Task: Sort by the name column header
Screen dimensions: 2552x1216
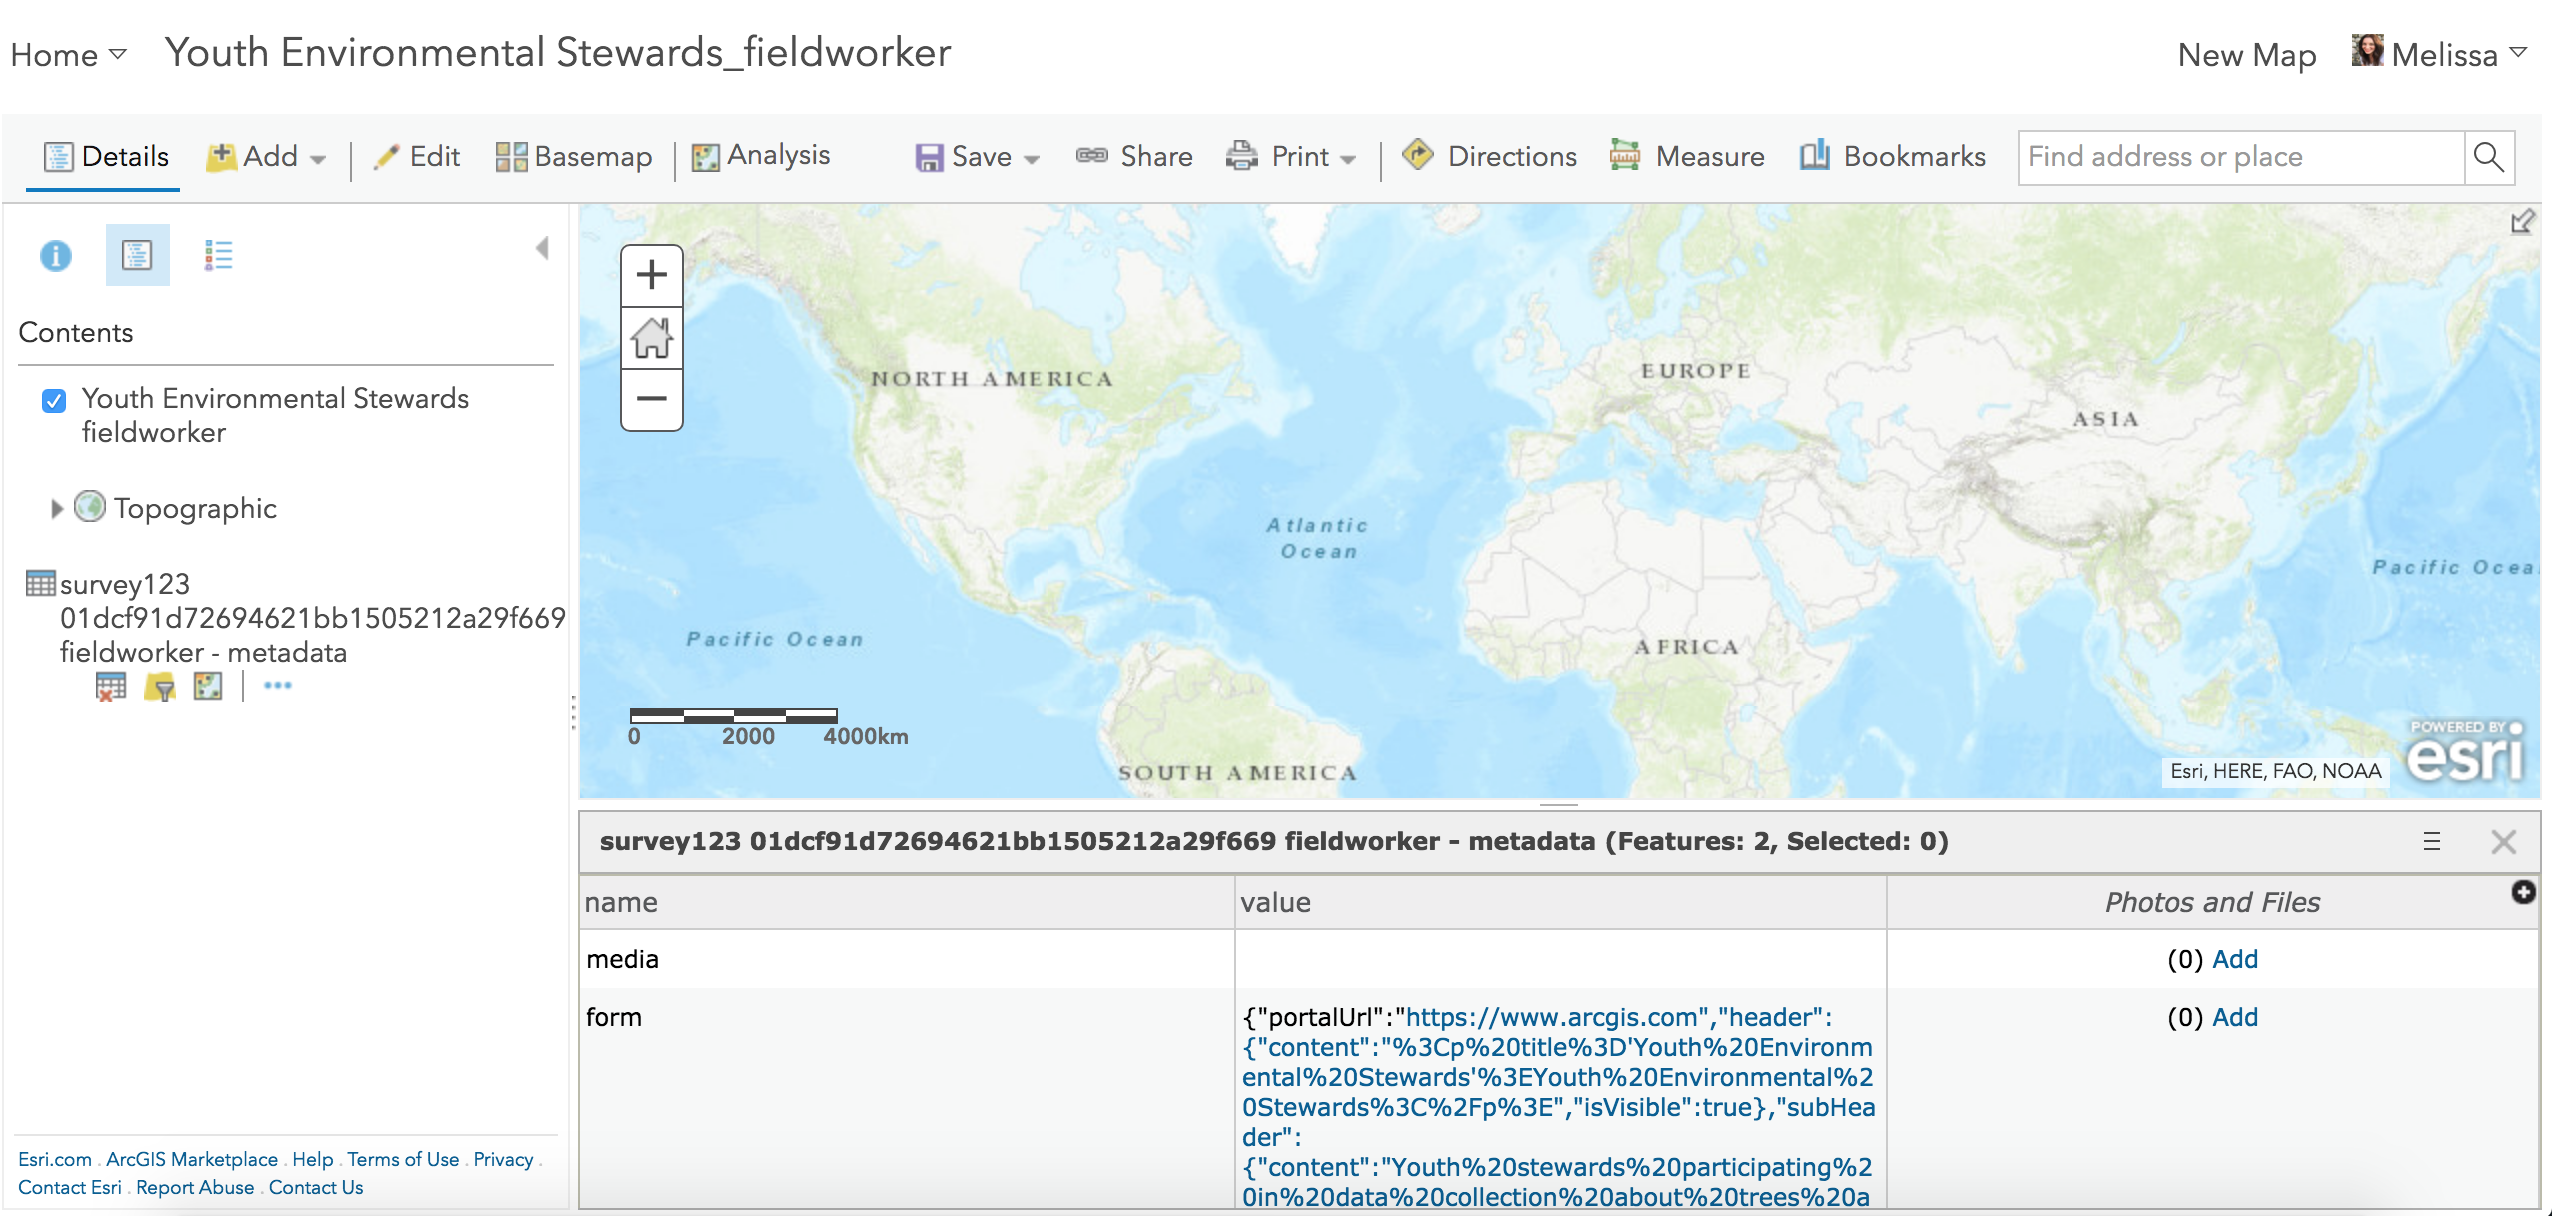Action: pyautogui.click(x=907, y=902)
